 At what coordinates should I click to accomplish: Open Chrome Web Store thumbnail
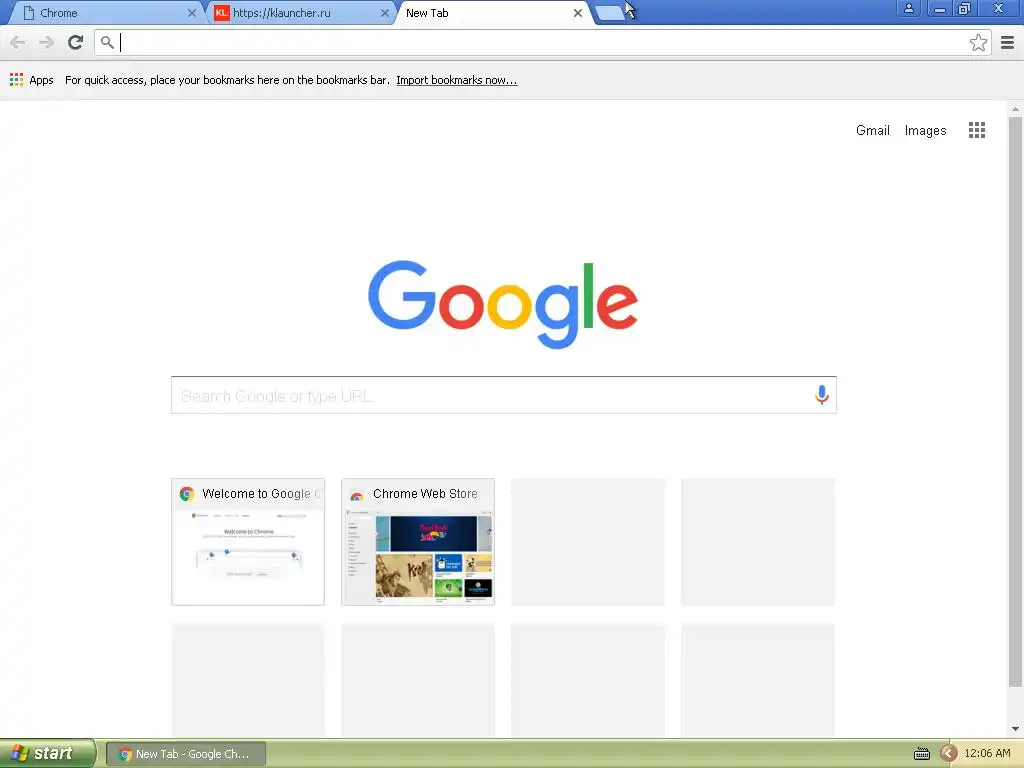[x=418, y=541]
